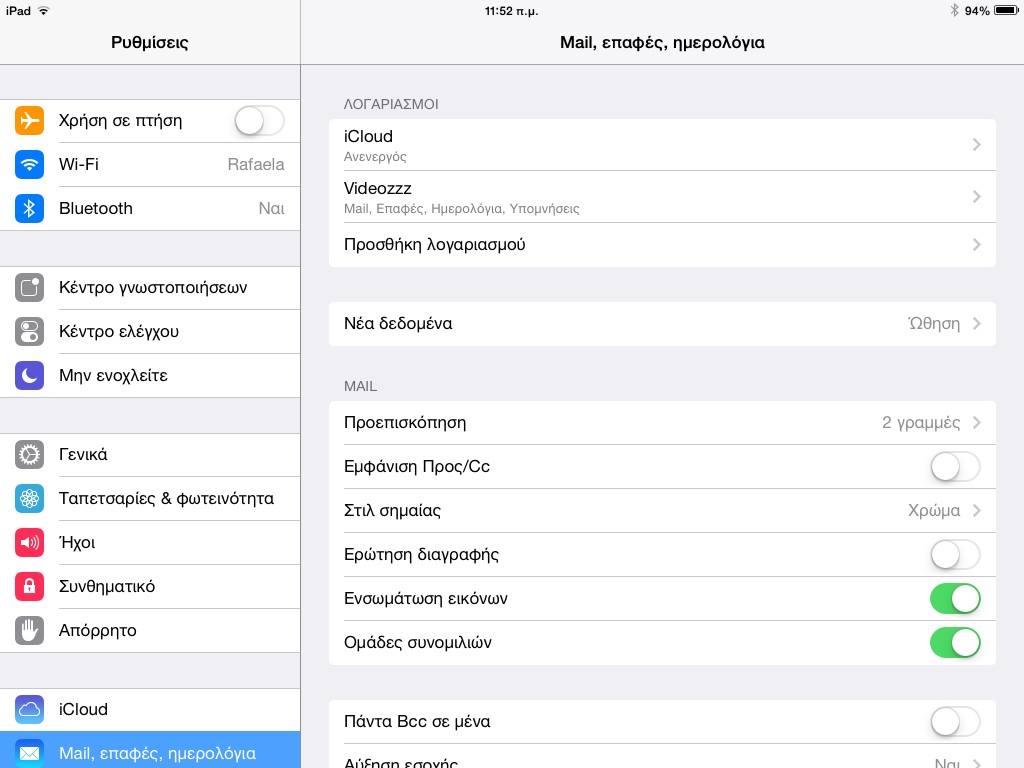
Task: Open Ταπετσαρίες & φωτεινότητα settings
Action: (x=150, y=499)
